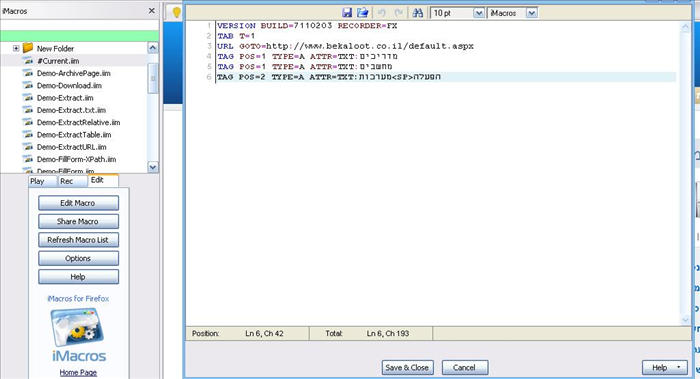
Task: Click editor line 1 VERSION BUILD text
Action: [x=307, y=26]
